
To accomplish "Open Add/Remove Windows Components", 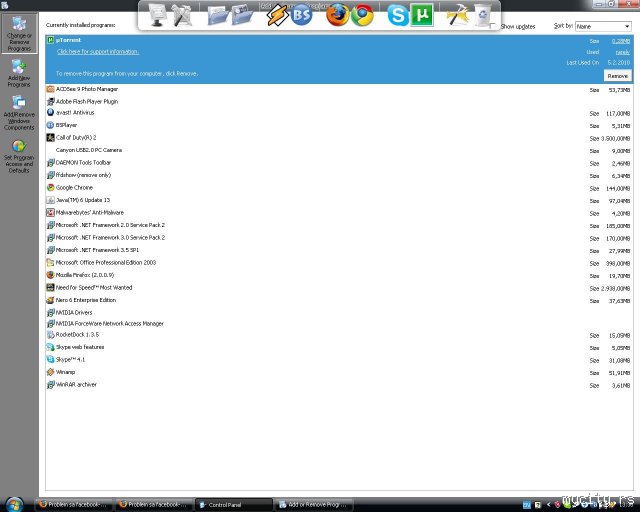I will [x=19, y=113].
